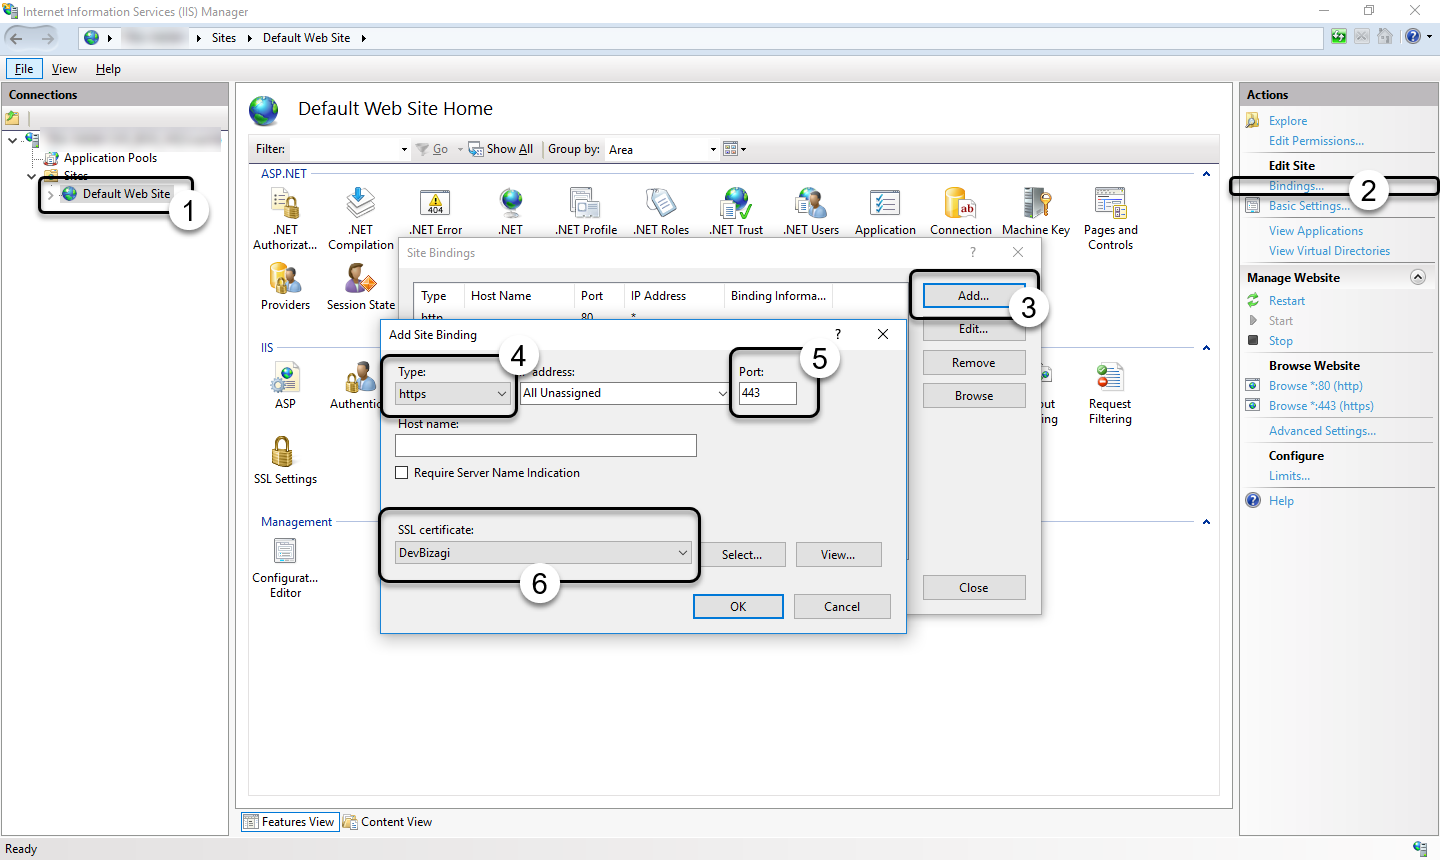Click Add... in Site Bindings
Viewport: 1440px width, 860px height.
[x=973, y=296]
